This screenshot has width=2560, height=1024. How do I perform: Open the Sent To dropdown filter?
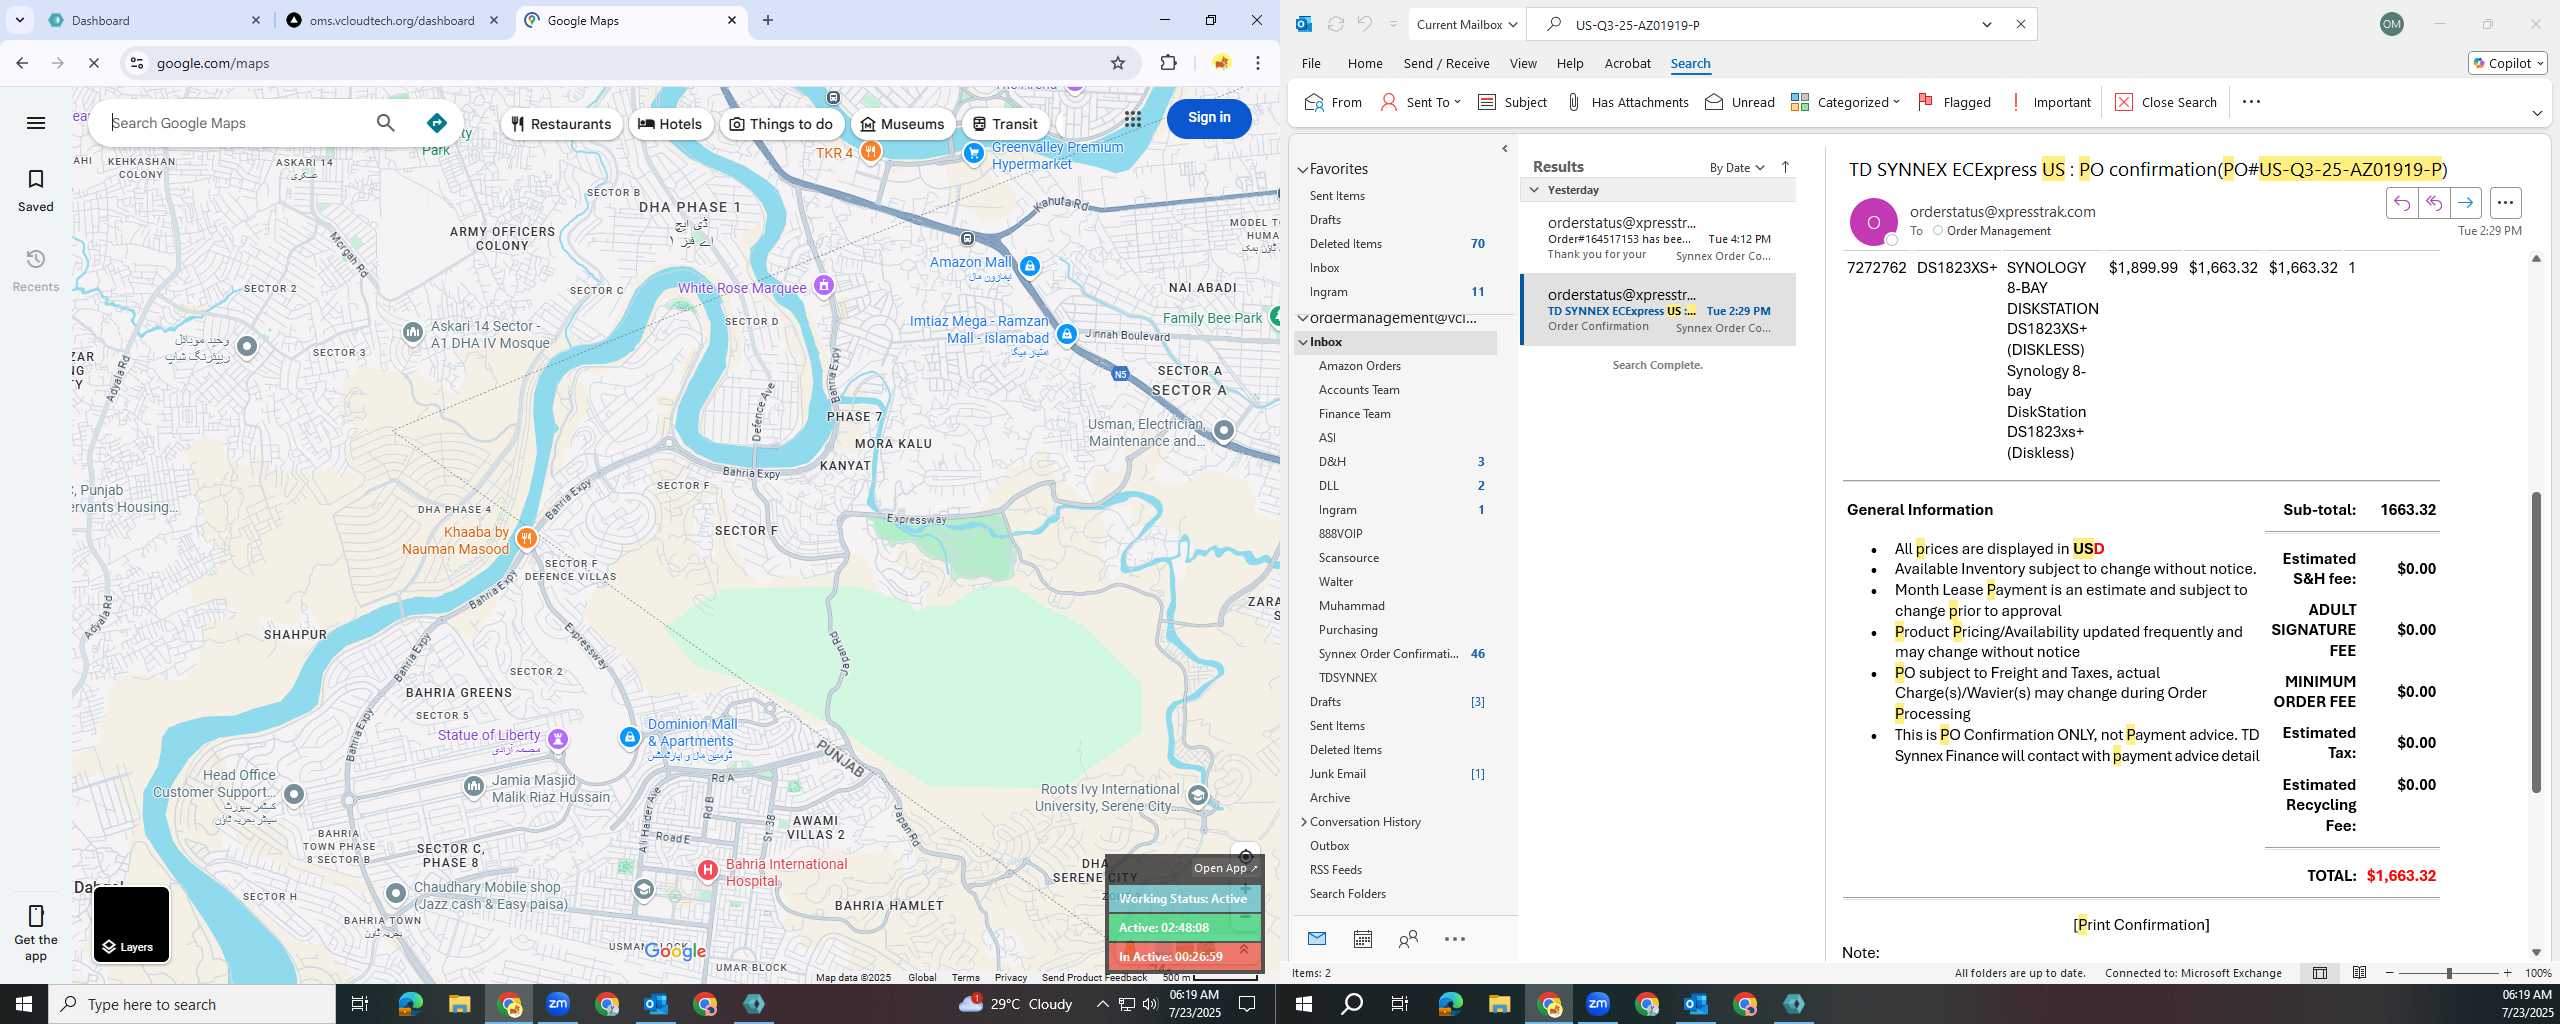click(x=1420, y=102)
